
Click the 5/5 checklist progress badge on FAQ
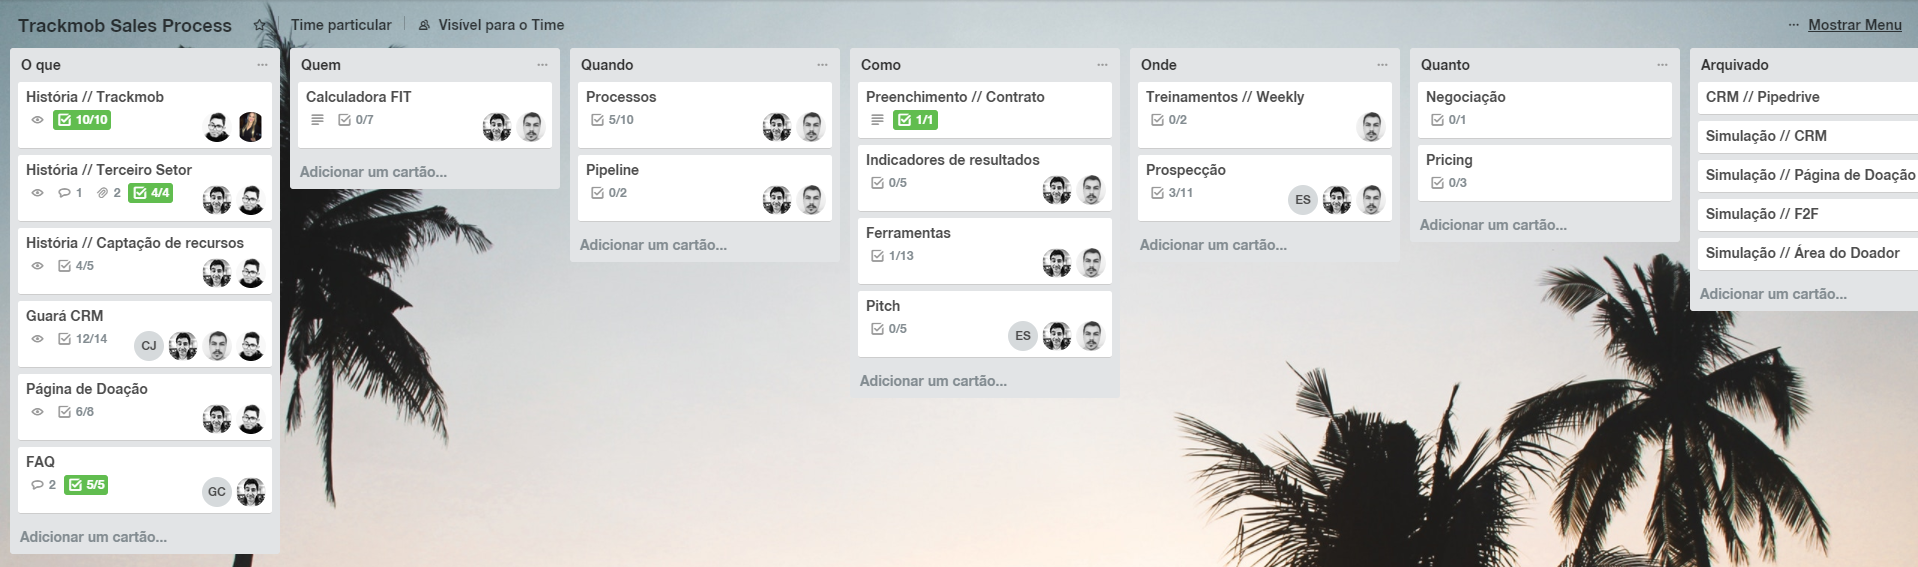87,485
